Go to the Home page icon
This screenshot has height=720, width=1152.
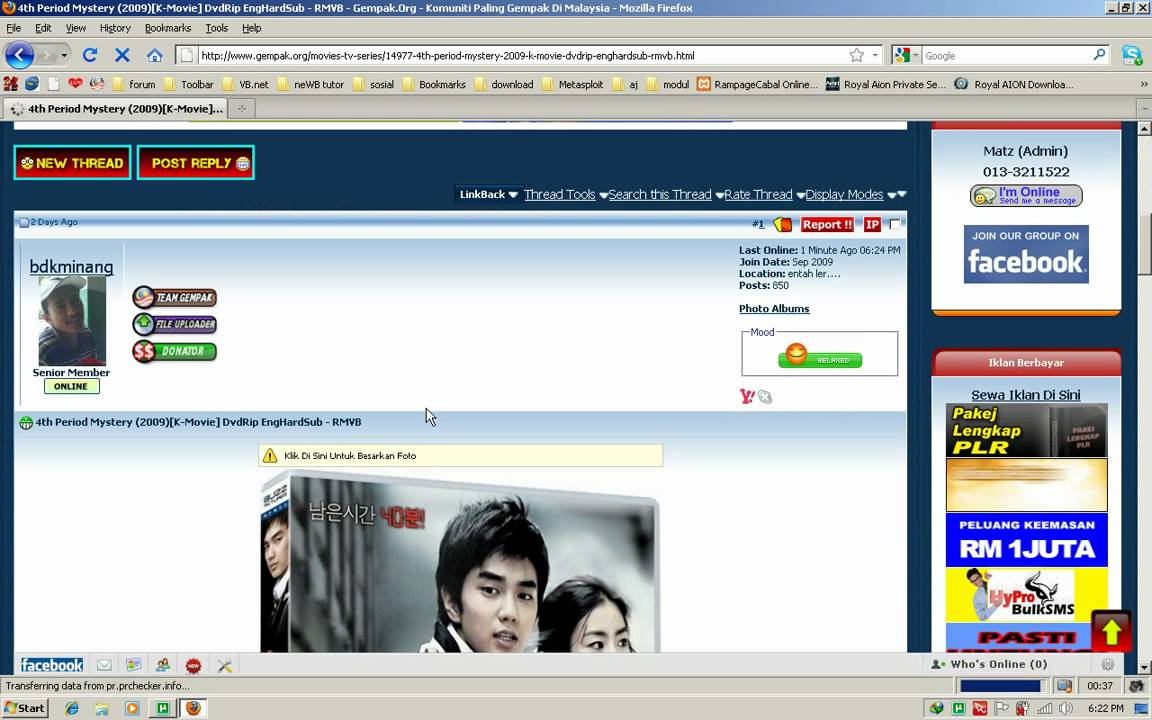154,55
